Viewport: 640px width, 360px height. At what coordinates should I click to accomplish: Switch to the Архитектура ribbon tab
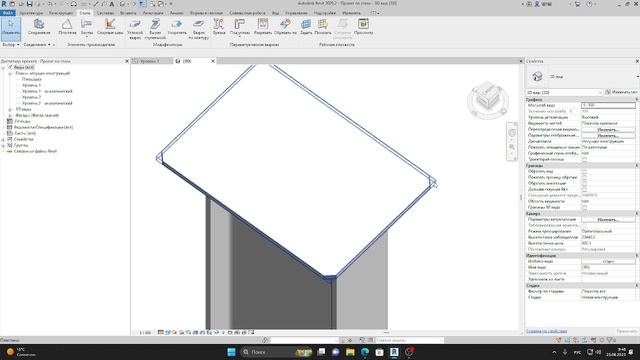click(x=31, y=13)
